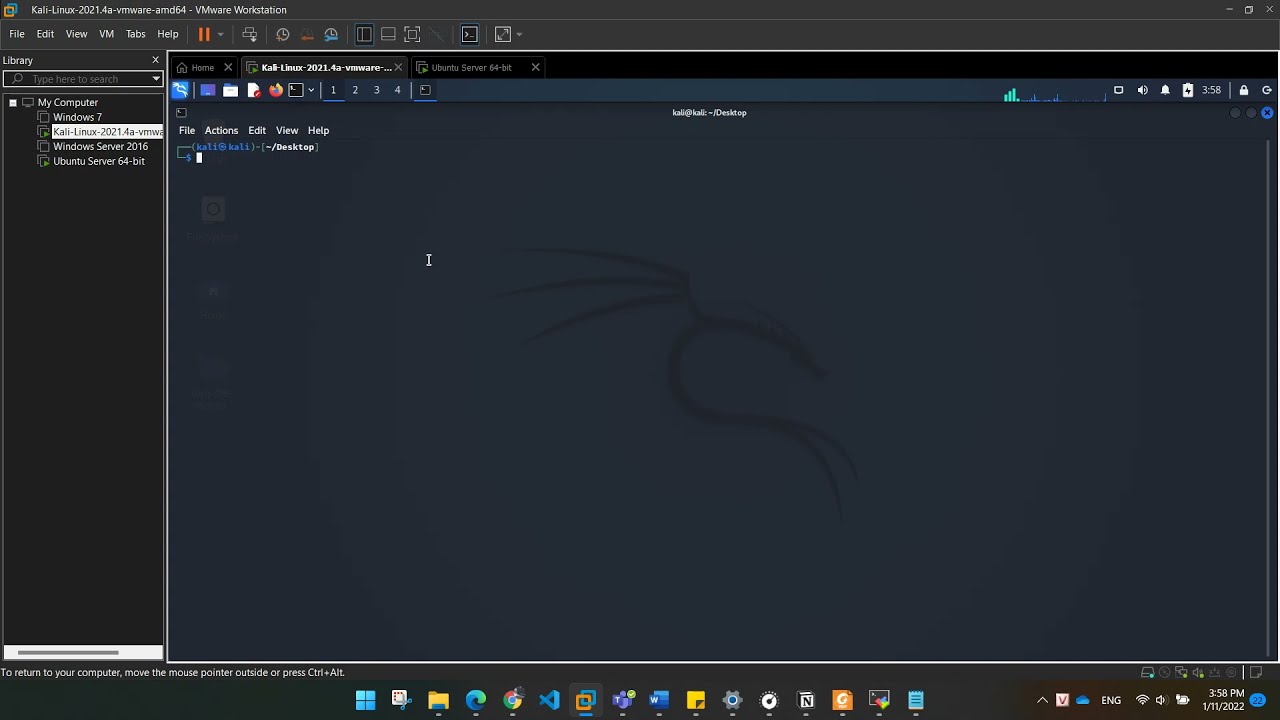Toggle the thumbnail bar view
The image size is (1280, 720).
tap(388, 34)
